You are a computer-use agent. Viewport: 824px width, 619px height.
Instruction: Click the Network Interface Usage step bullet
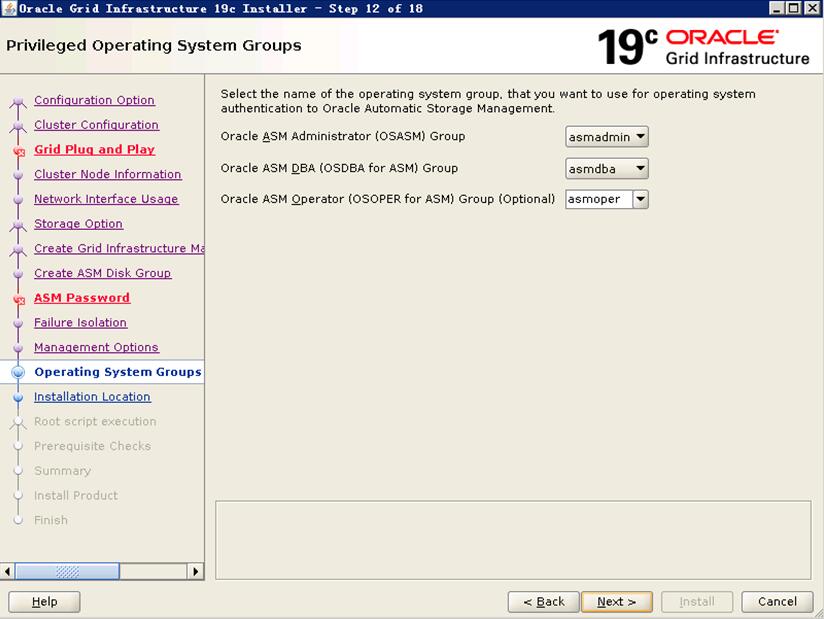point(18,199)
